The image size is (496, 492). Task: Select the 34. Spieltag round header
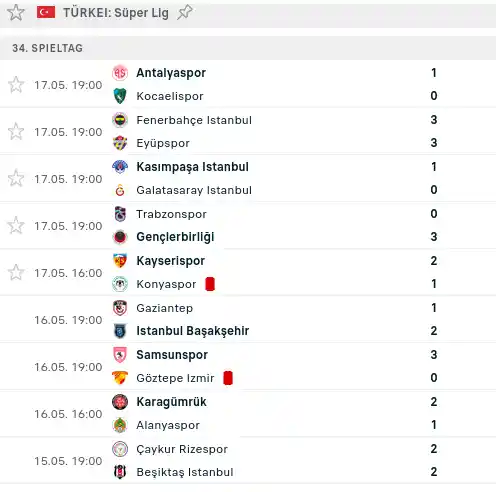click(248, 48)
